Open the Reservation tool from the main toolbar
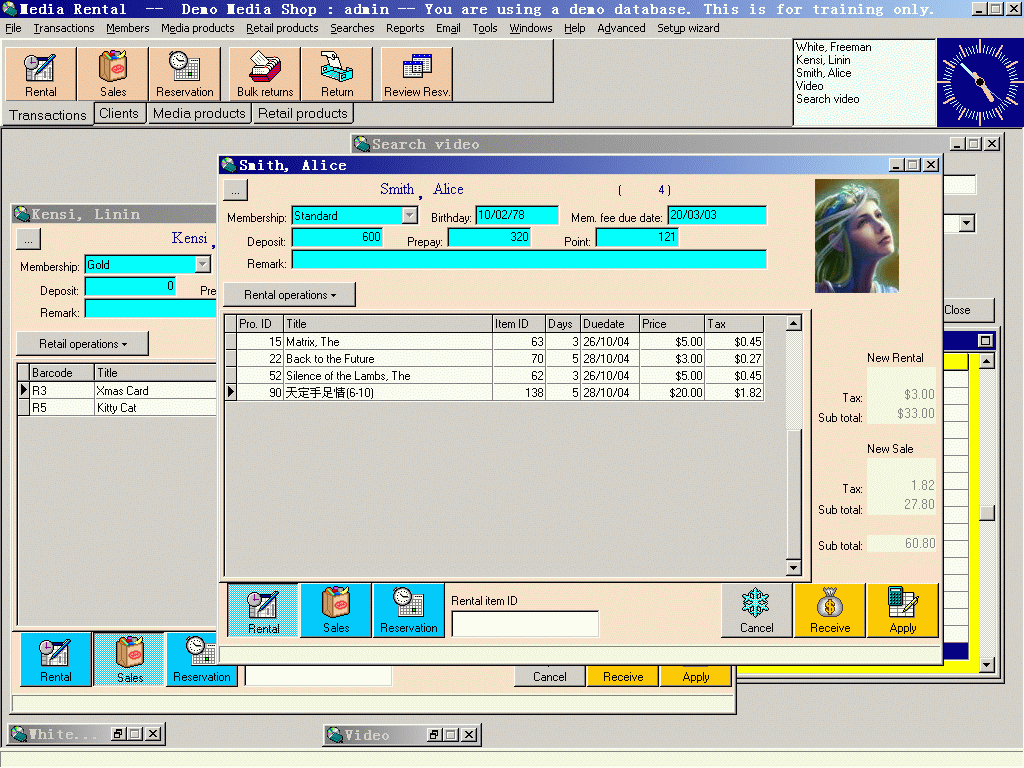The height and width of the screenshot is (768, 1024). click(185, 73)
